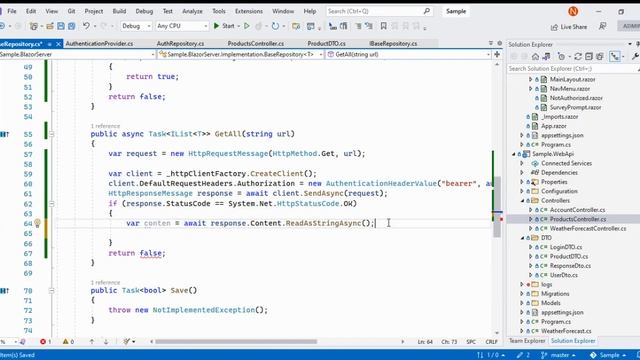640x360 pixels.
Task: Click the Home icon in Solution Explorer
Action: pyautogui.click(x=535, y=57)
